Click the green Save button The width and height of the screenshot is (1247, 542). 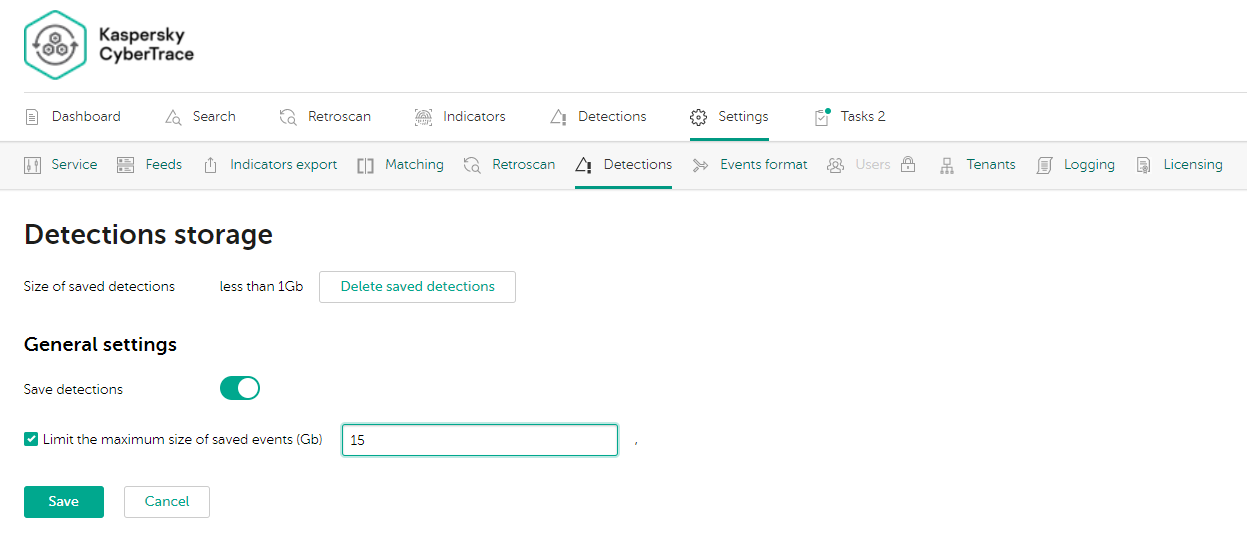64,502
